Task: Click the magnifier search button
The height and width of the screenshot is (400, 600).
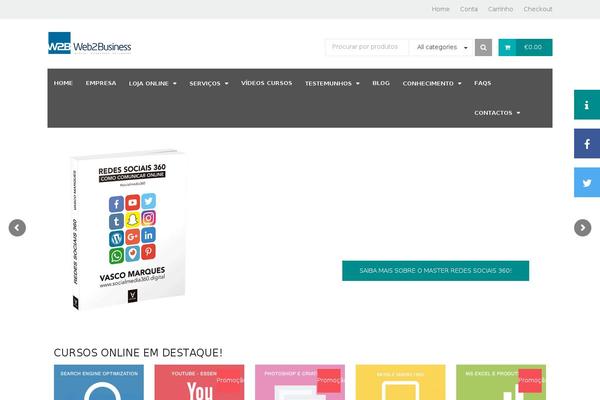Action: click(483, 47)
